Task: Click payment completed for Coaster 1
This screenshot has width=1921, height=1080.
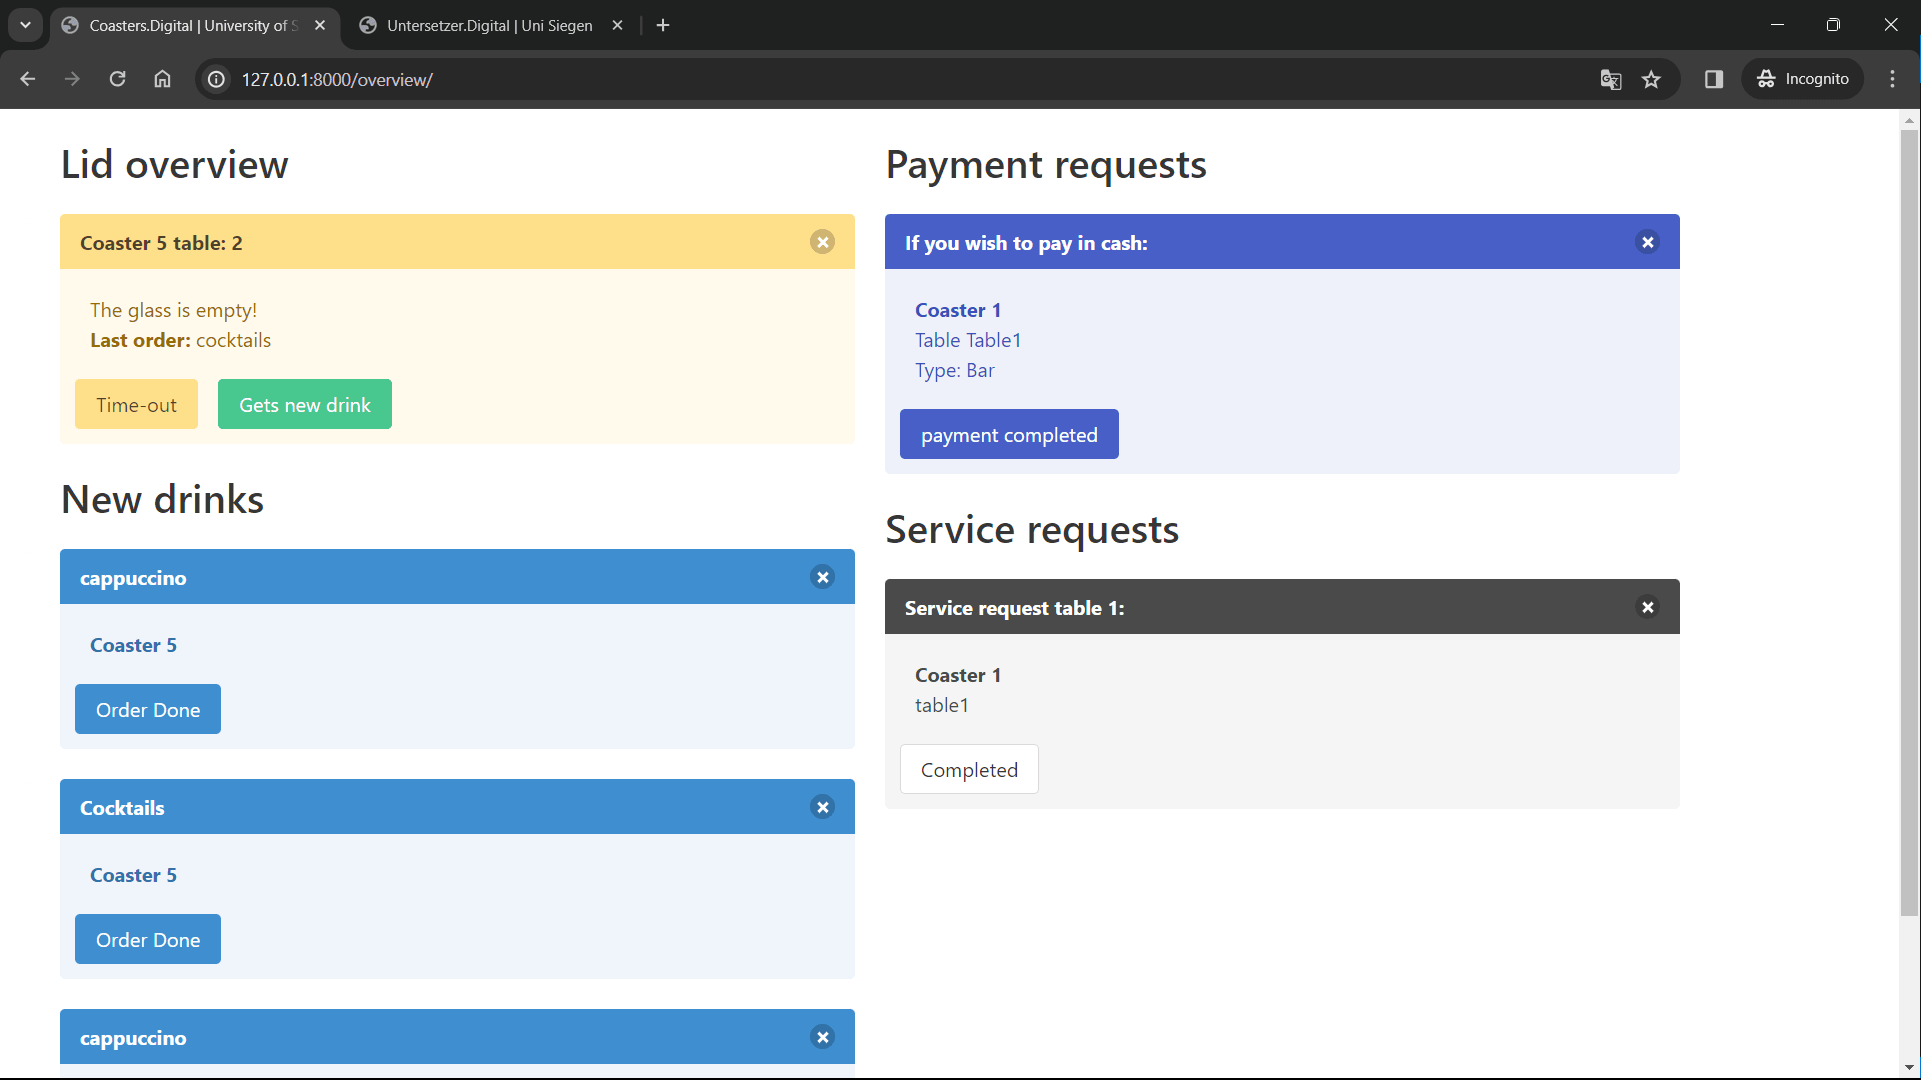Action: click(1009, 434)
